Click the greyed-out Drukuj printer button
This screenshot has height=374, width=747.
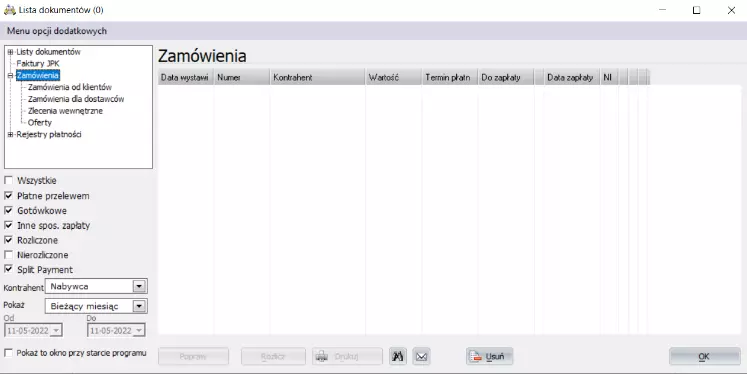347,356
